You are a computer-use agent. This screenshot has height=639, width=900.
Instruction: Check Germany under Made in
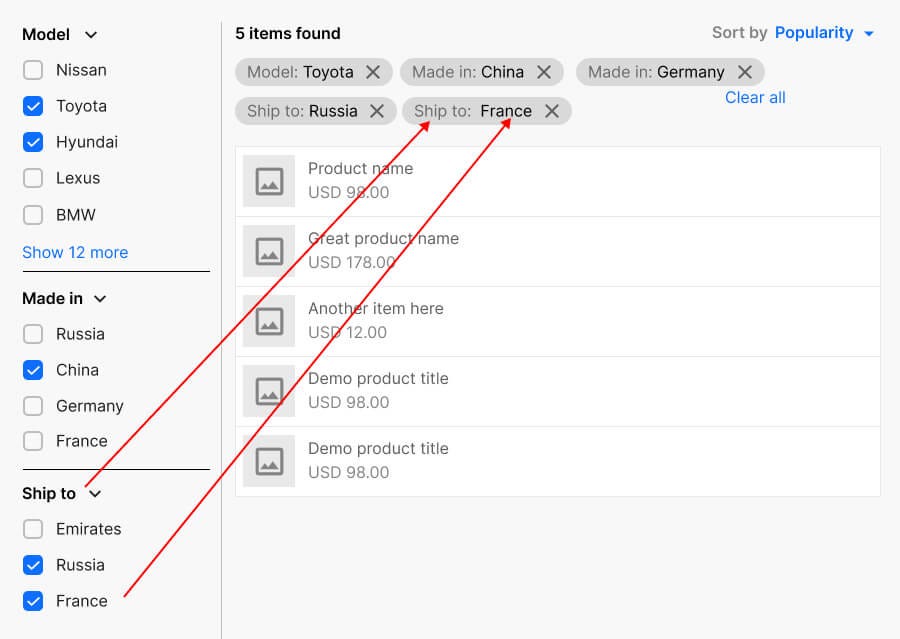click(x=33, y=406)
